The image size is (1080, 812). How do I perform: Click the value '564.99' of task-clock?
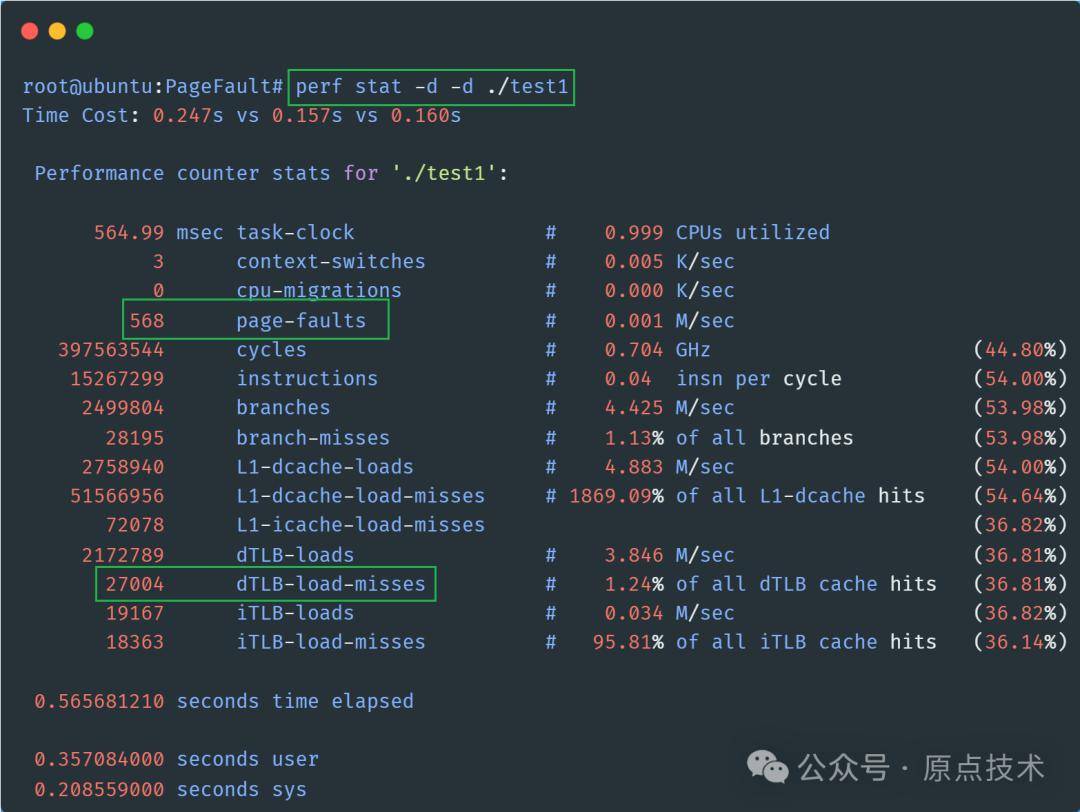point(129,232)
